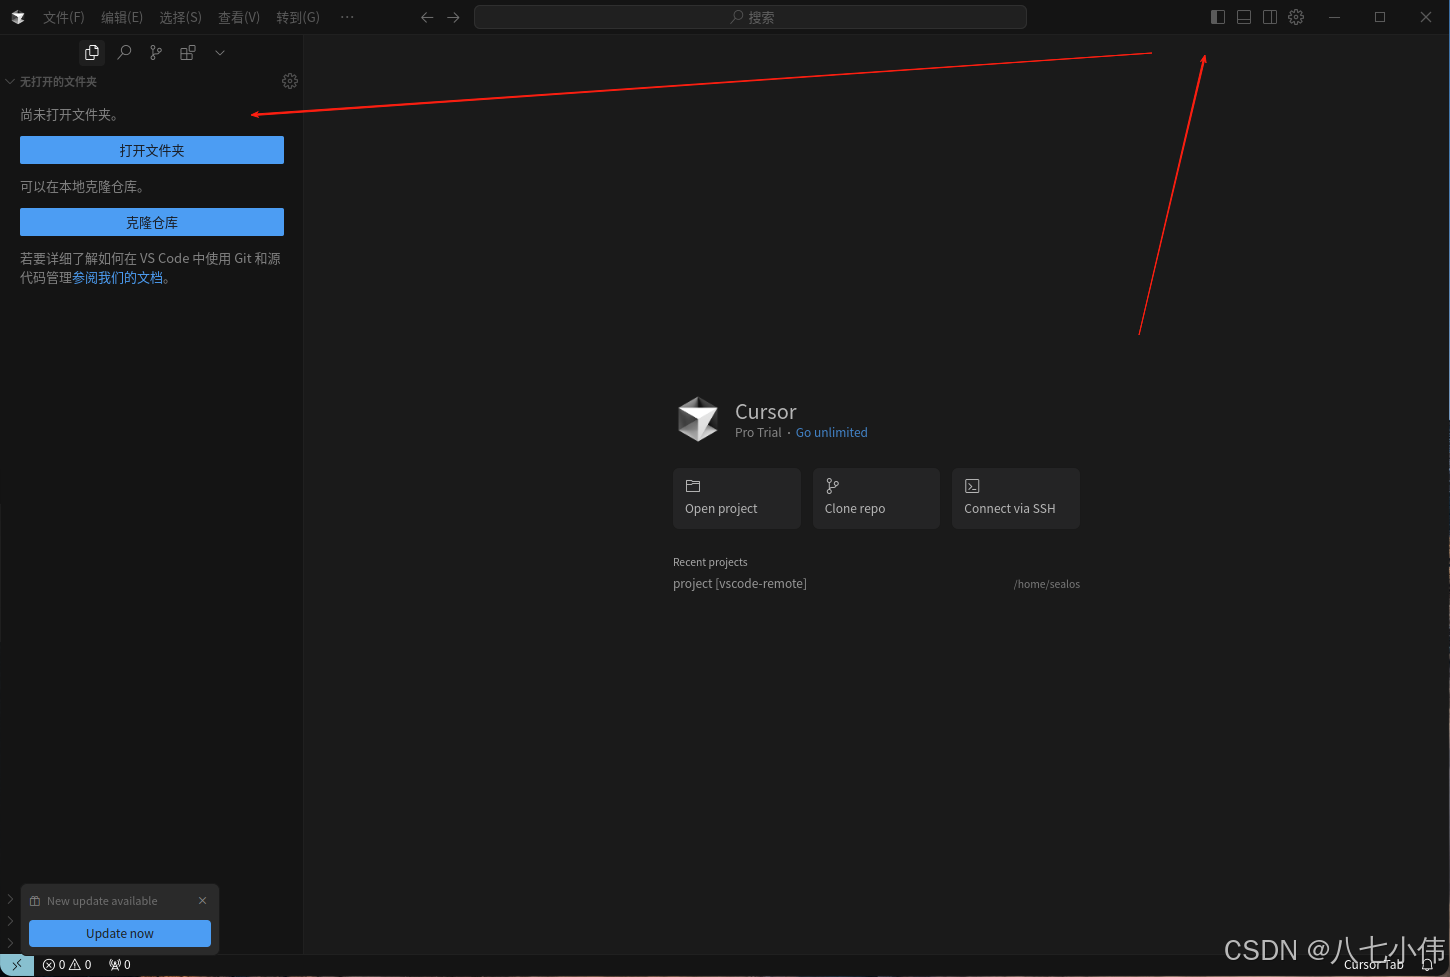Click the errors count icon in status bar
The height and width of the screenshot is (977, 1450).
[x=49, y=965]
